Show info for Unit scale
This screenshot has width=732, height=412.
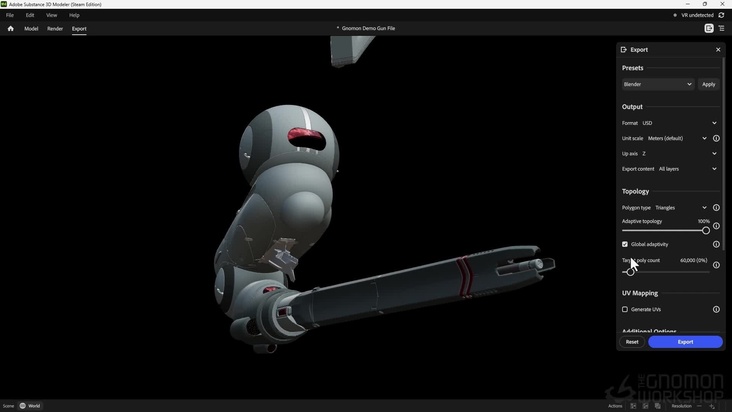point(716,138)
